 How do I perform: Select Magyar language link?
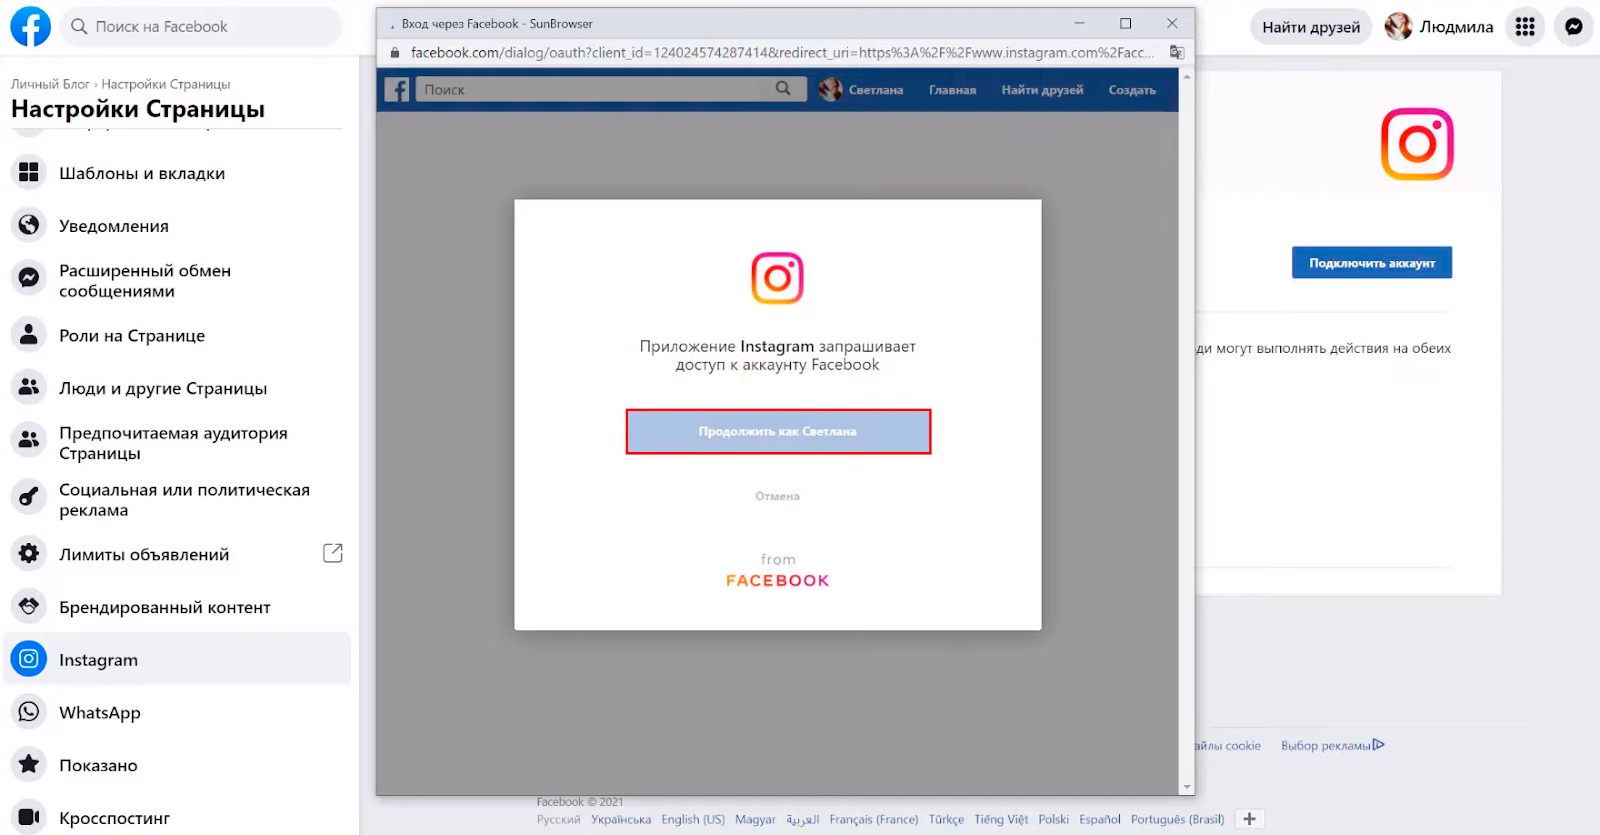click(x=755, y=819)
